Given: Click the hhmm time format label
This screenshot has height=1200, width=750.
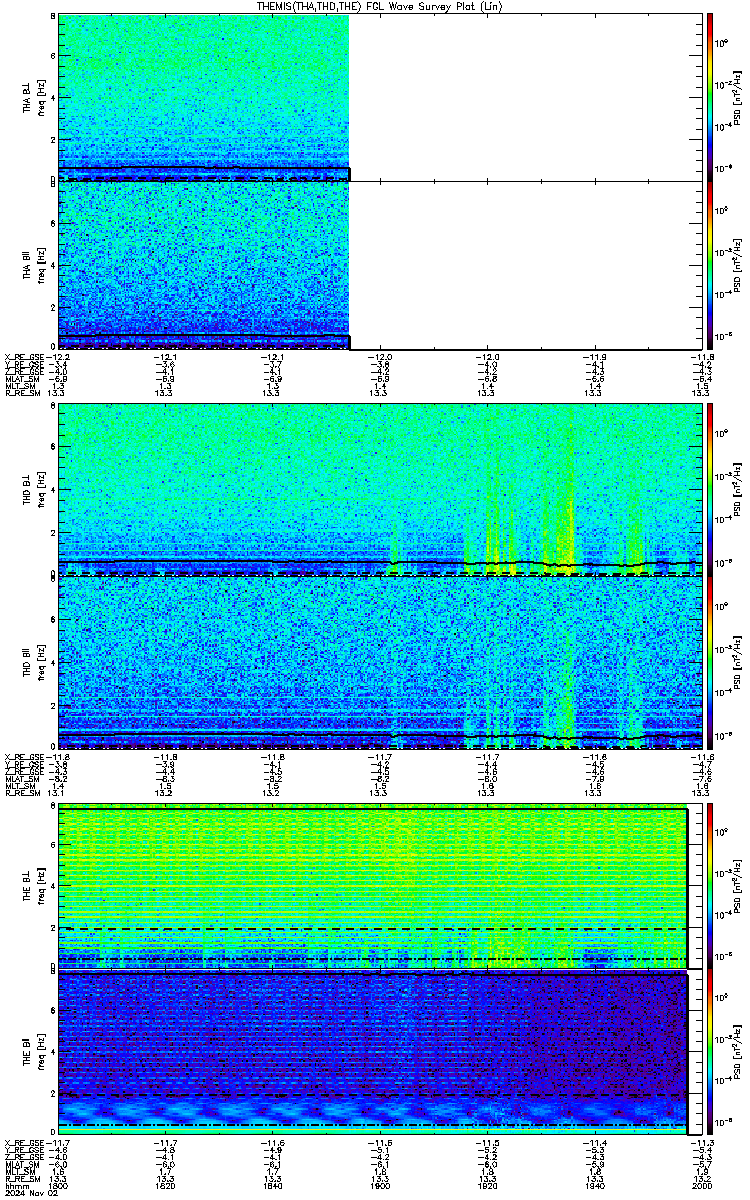Looking at the screenshot, I should (x=16, y=1185).
